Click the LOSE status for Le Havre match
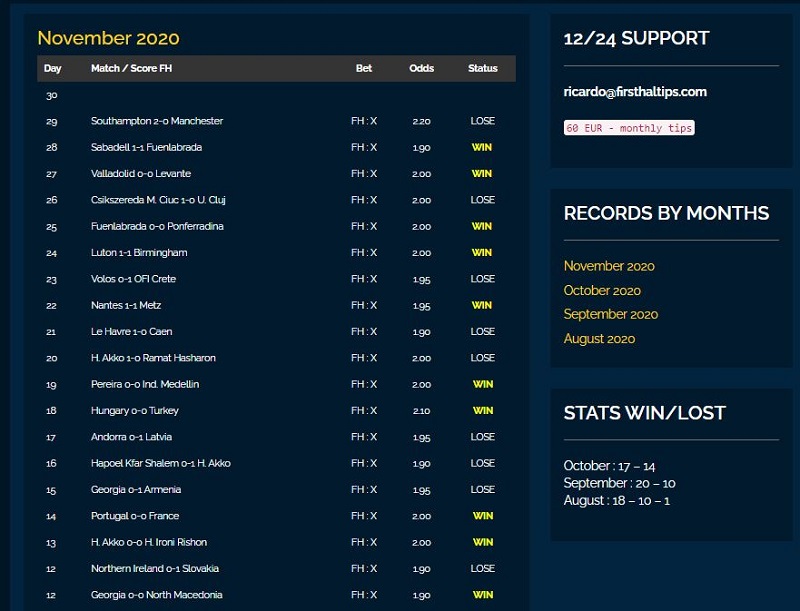Screen dimensions: 800x611 (483, 332)
